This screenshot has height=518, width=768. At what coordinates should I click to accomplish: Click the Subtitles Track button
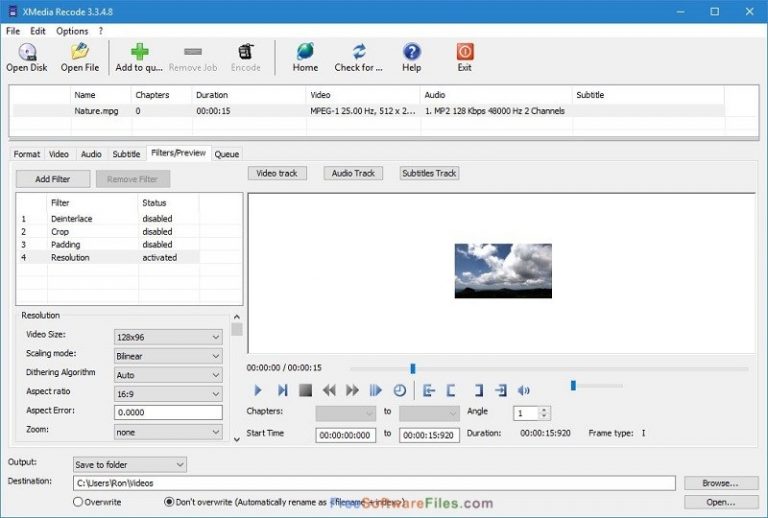pos(429,173)
